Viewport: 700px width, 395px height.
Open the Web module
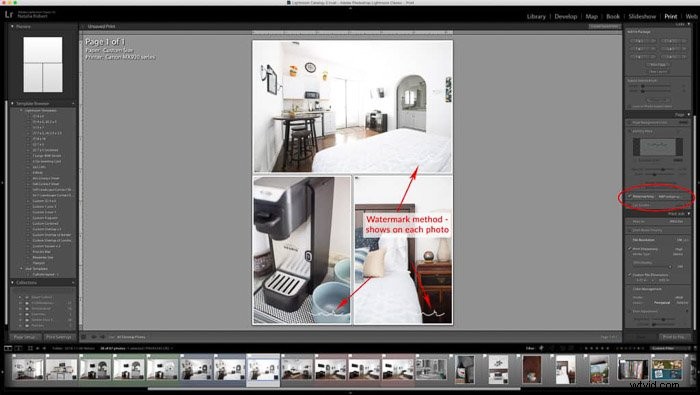pyautogui.click(x=692, y=17)
